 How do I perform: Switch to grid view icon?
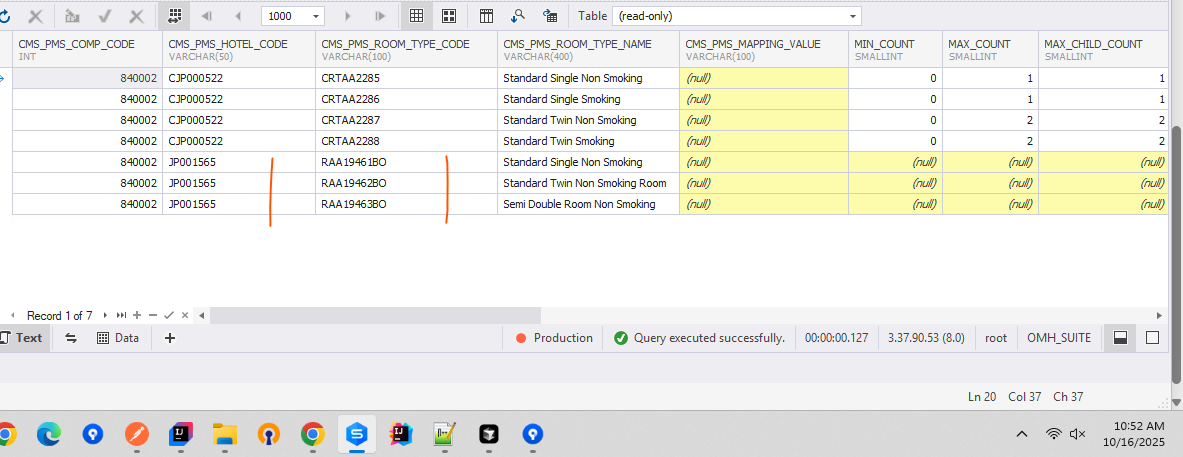click(417, 16)
